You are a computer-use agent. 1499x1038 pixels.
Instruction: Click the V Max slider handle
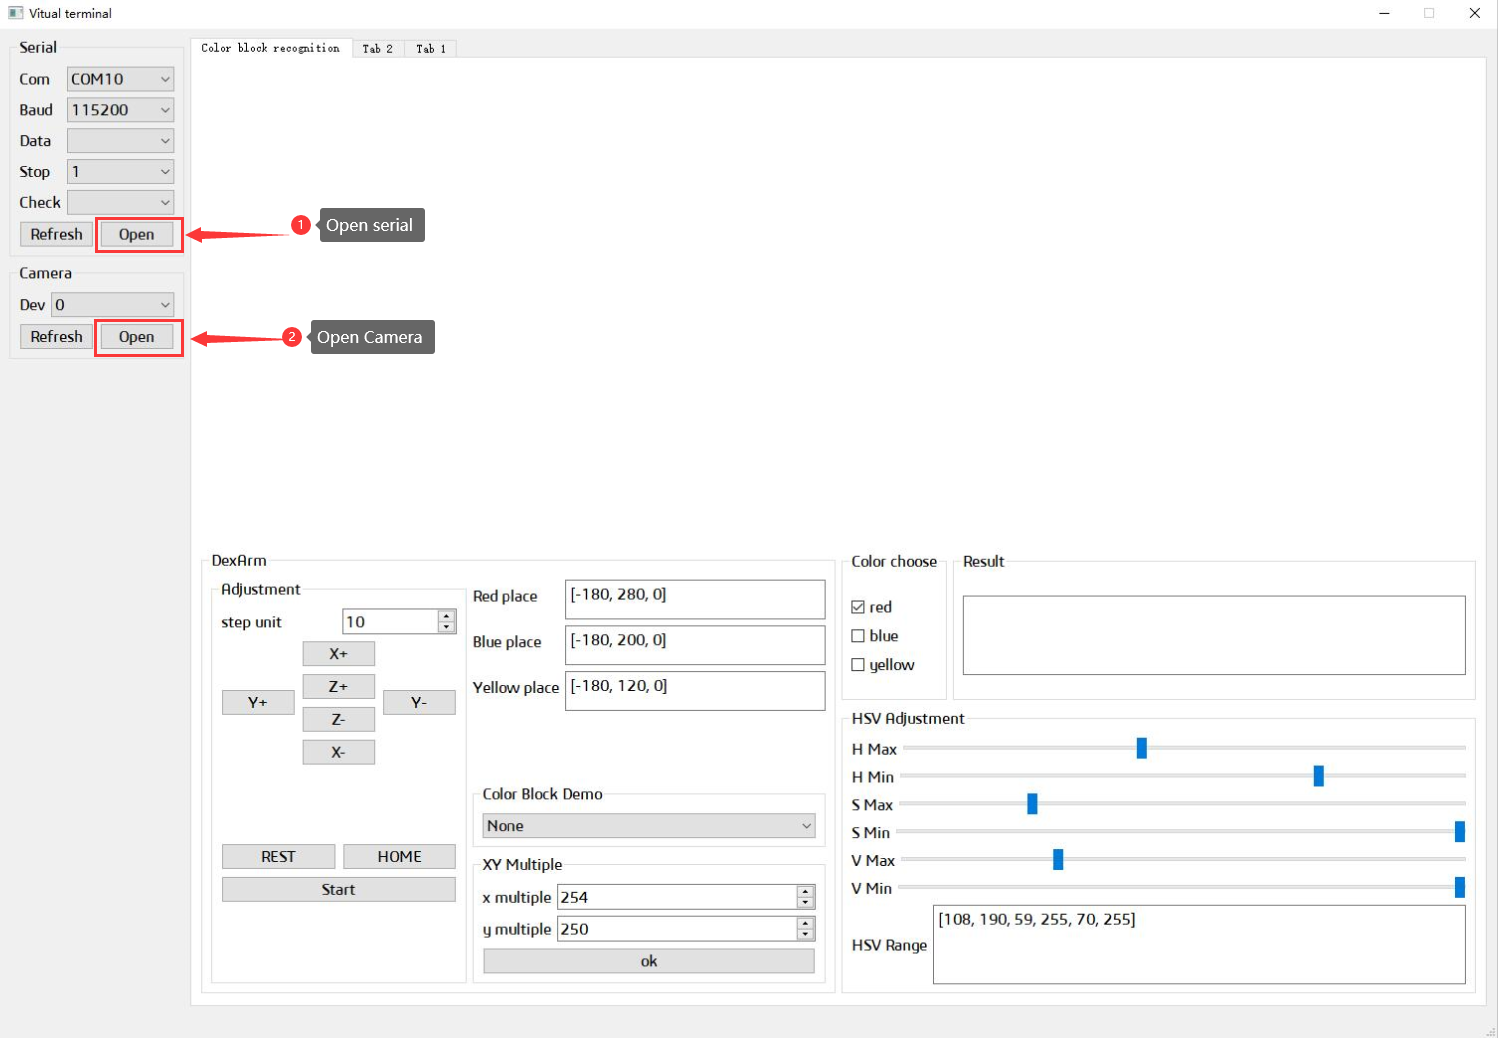(1058, 860)
